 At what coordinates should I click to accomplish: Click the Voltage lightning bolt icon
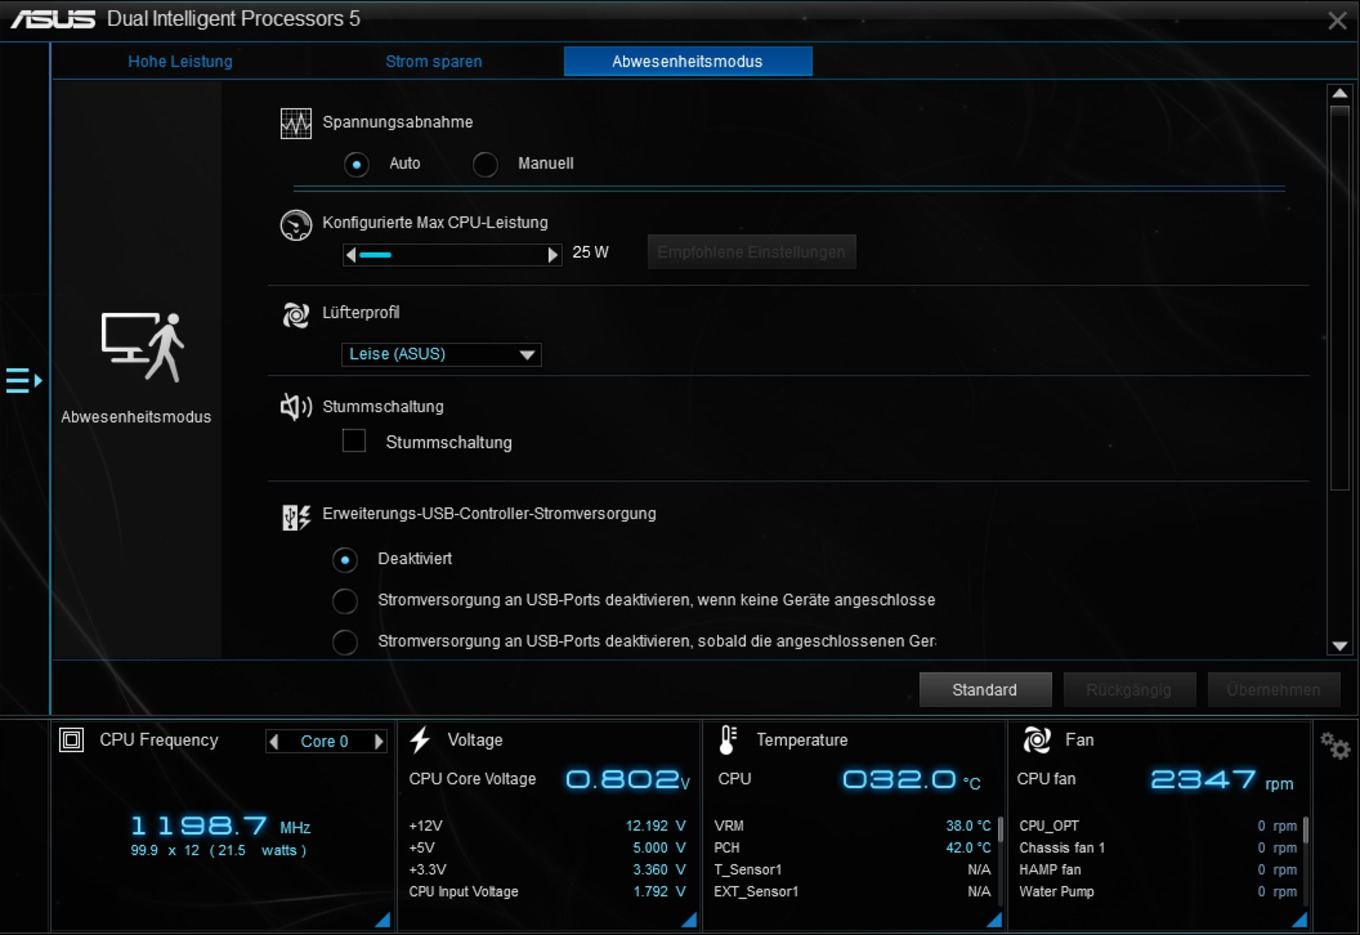420,740
